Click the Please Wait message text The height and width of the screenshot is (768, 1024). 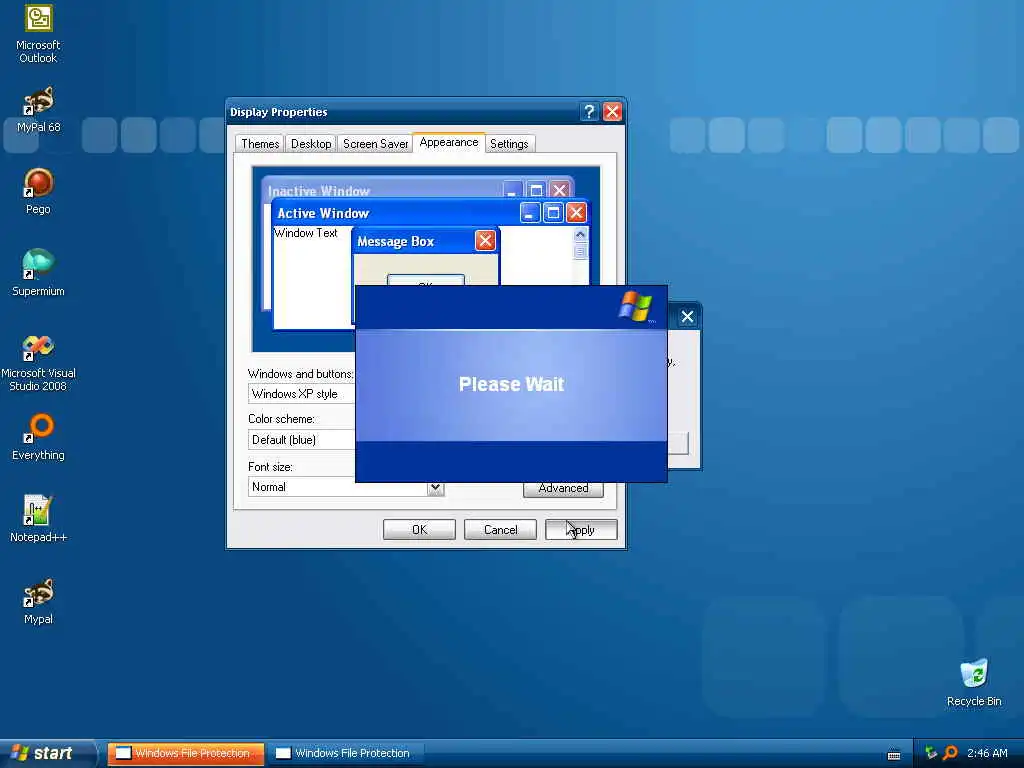(511, 384)
